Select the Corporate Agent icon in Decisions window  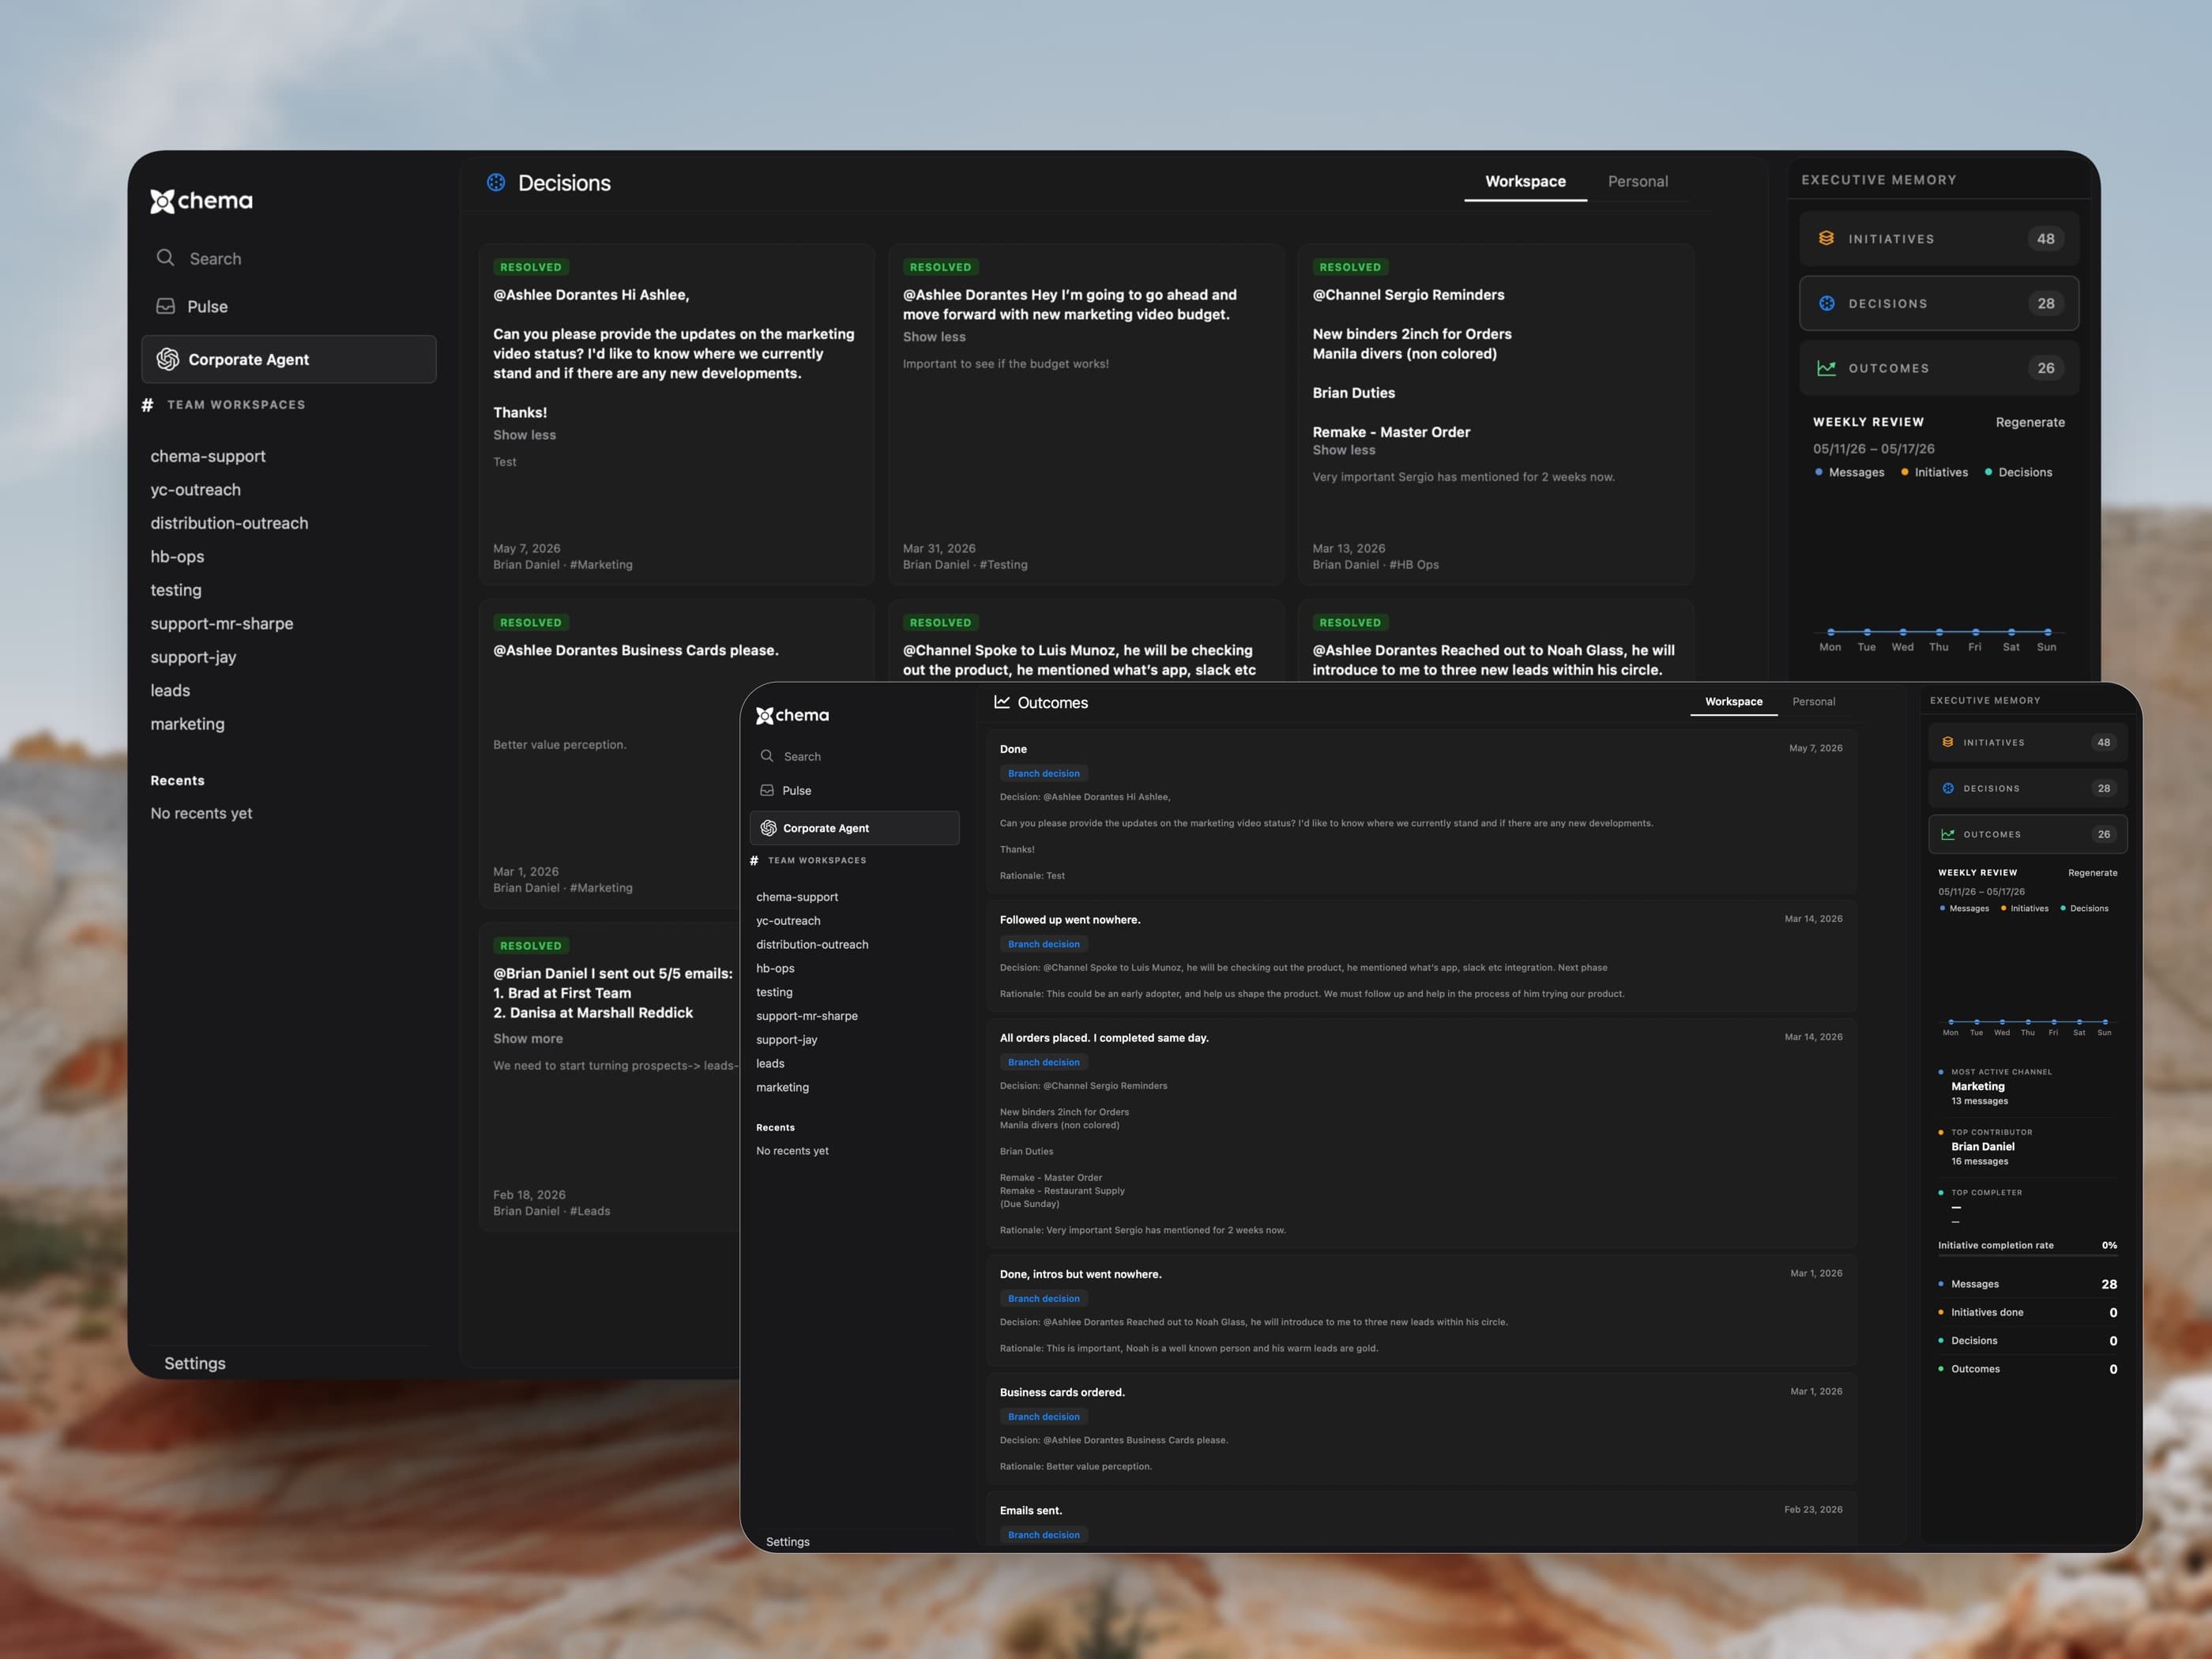pos(168,359)
